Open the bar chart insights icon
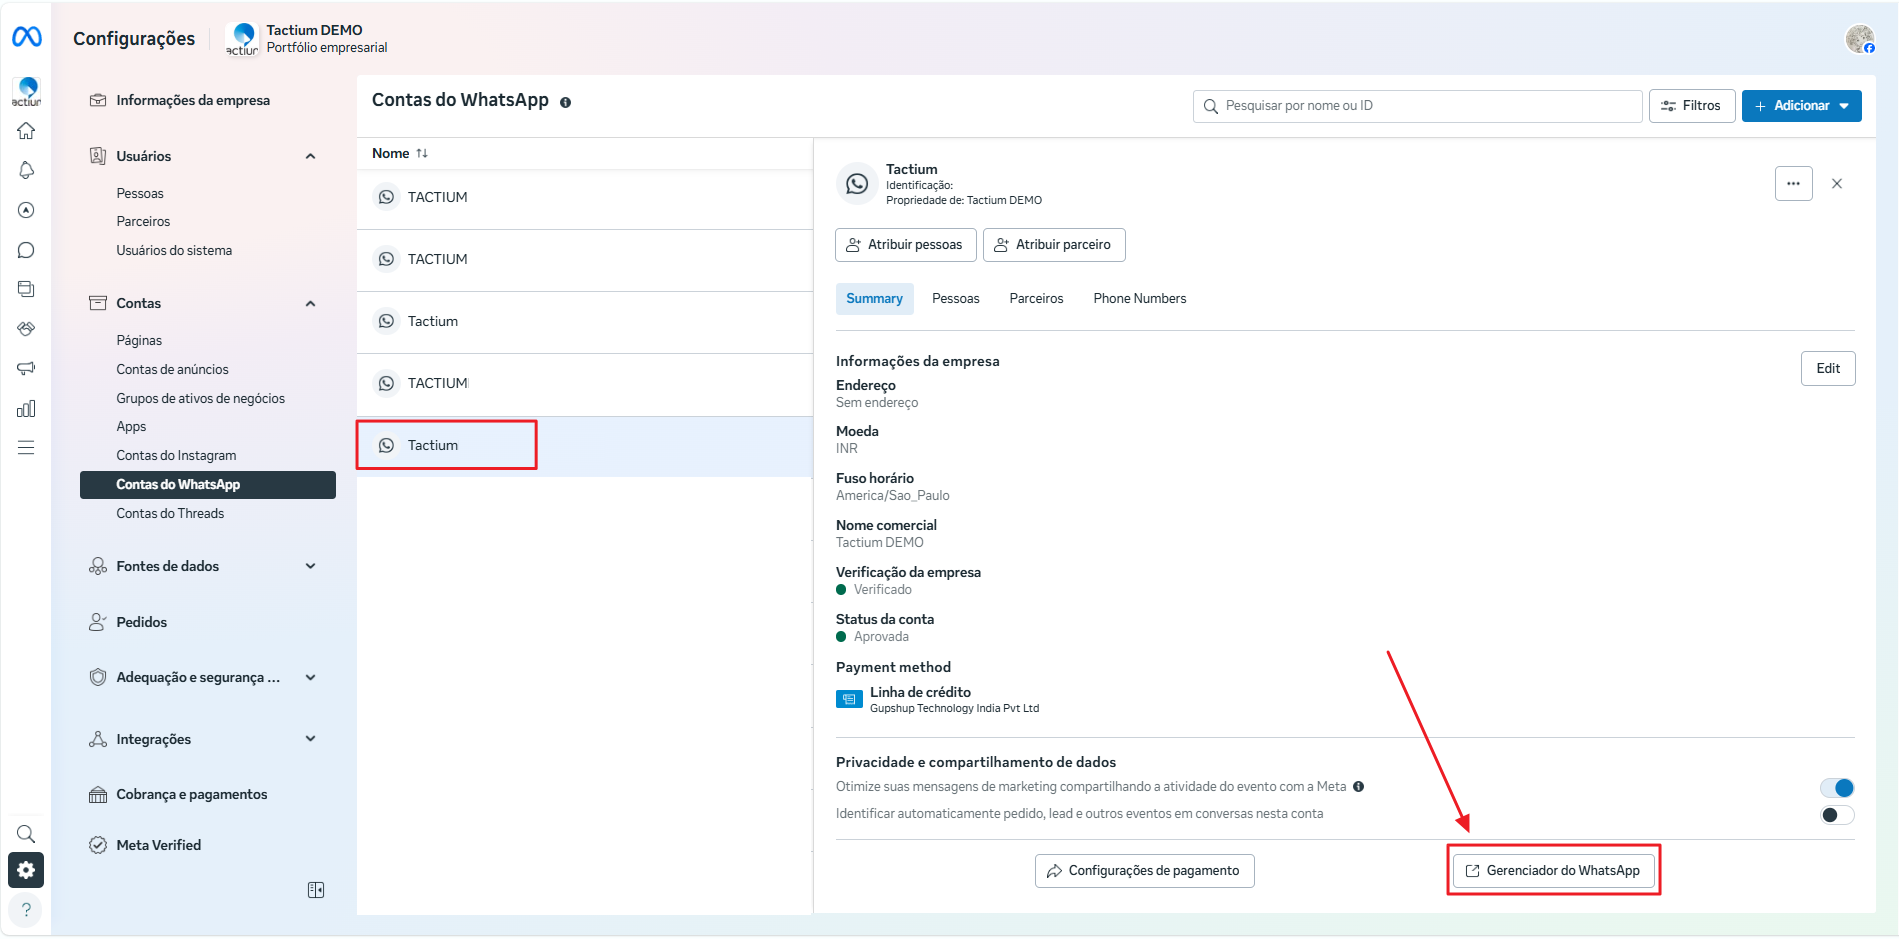The image size is (1899, 939). click(26, 408)
